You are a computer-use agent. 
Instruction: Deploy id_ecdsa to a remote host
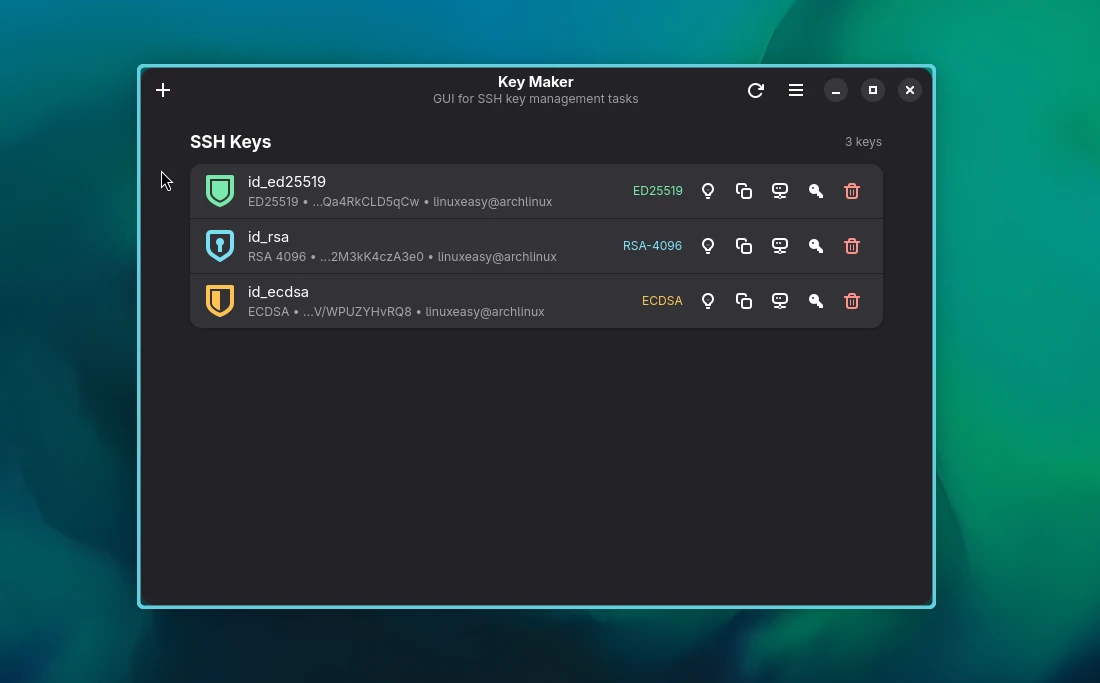(780, 300)
